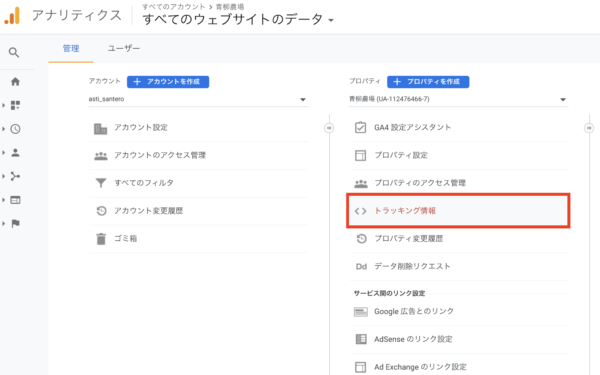
Task: Click the プロパティ設定 layout icon
Action: 360,155
